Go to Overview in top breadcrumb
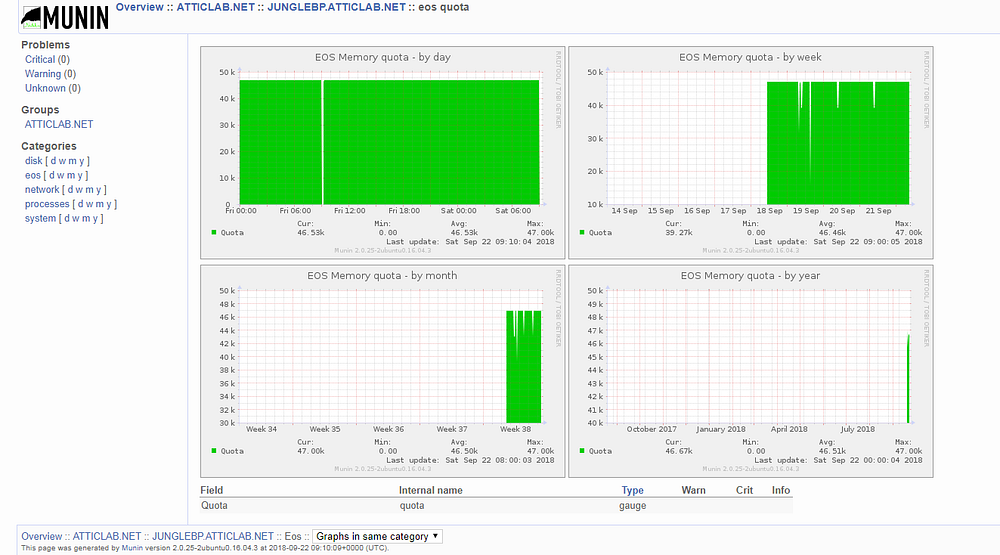1000x555 pixels. click(140, 7)
